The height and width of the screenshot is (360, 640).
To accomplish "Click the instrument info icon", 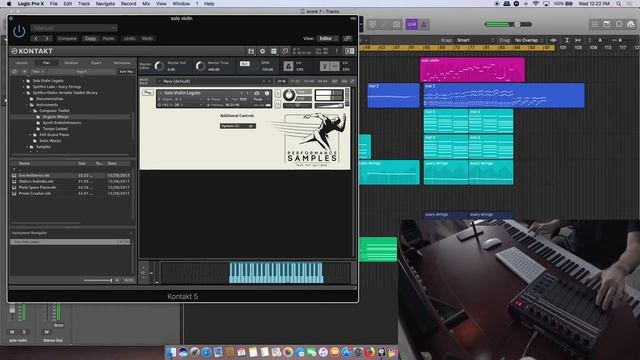I will [x=267, y=93].
